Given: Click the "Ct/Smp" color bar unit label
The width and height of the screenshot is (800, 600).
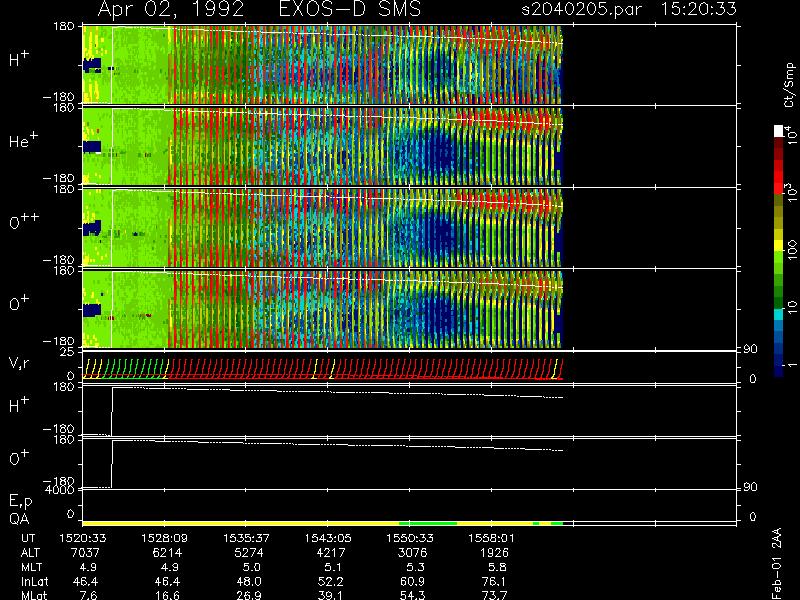Looking at the screenshot, I should pyautogui.click(x=790, y=85).
